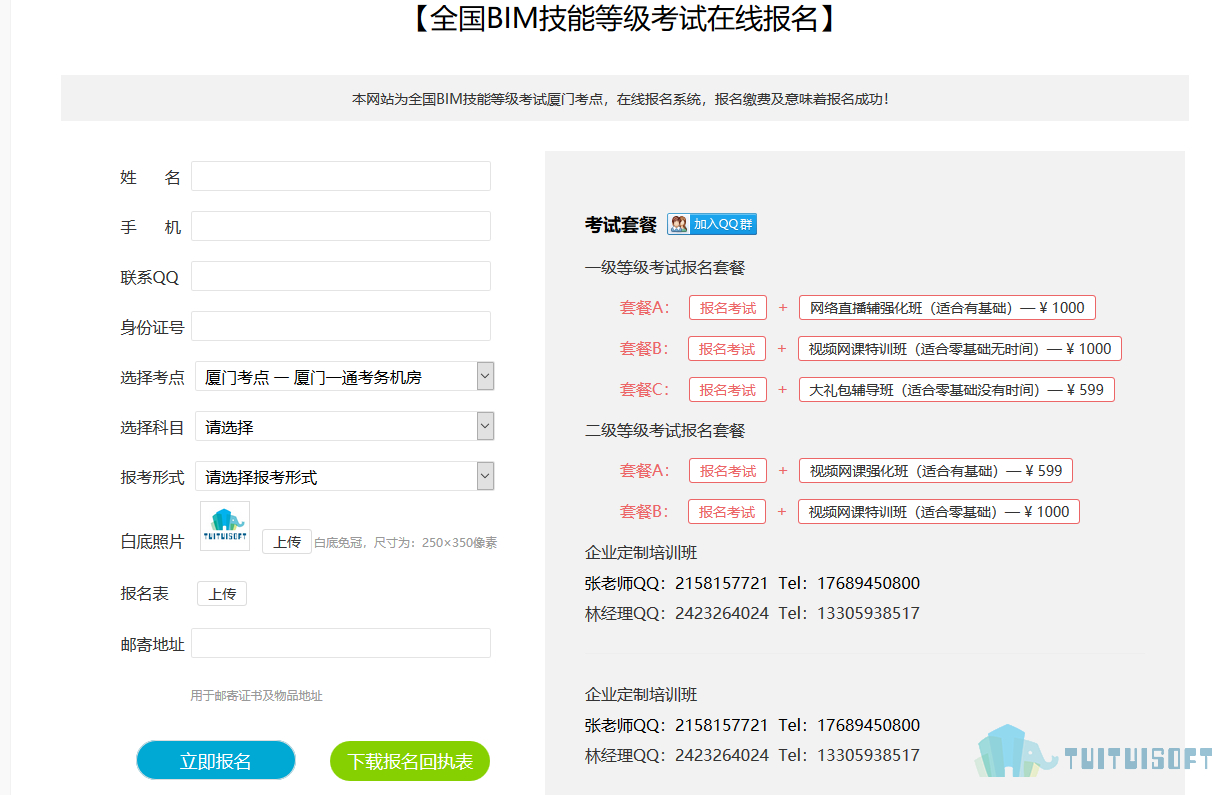Viewport: 1219px width, 795px height.
Task: Click the 考试套餐 heading text
Action: pos(620,225)
